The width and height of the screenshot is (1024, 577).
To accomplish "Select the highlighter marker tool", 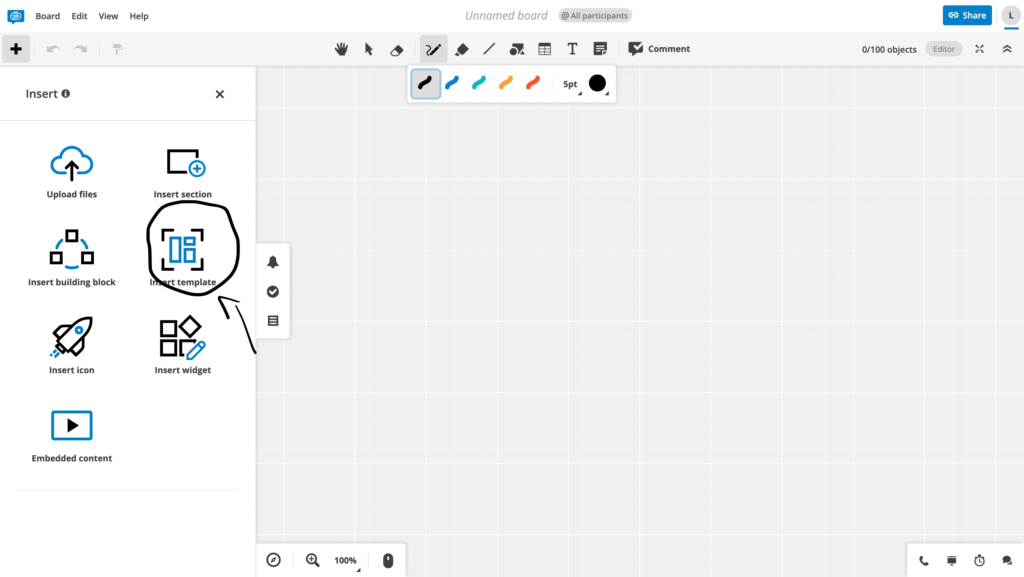I will click(x=462, y=49).
